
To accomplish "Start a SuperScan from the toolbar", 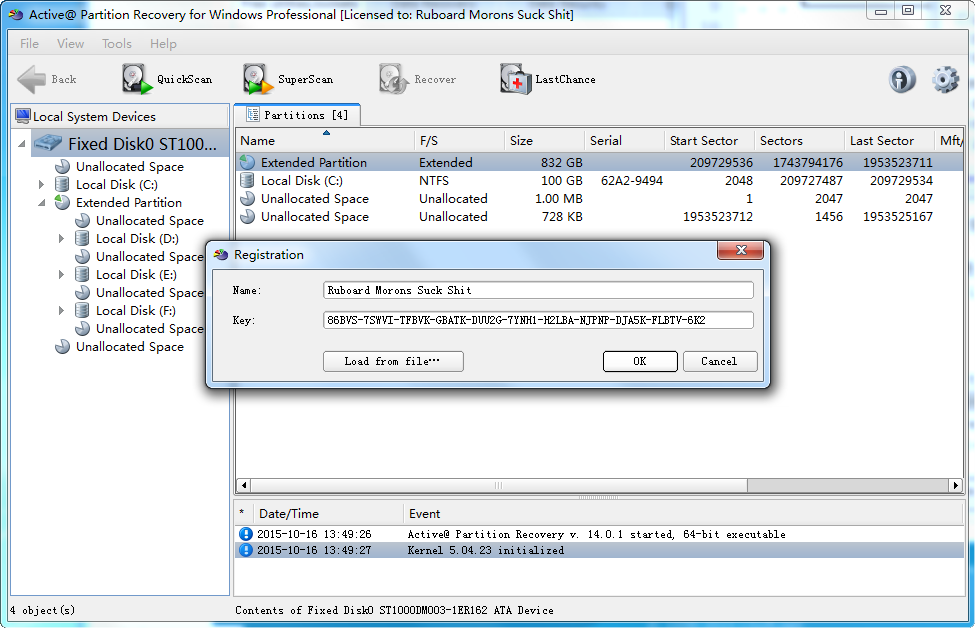I will click(x=258, y=79).
